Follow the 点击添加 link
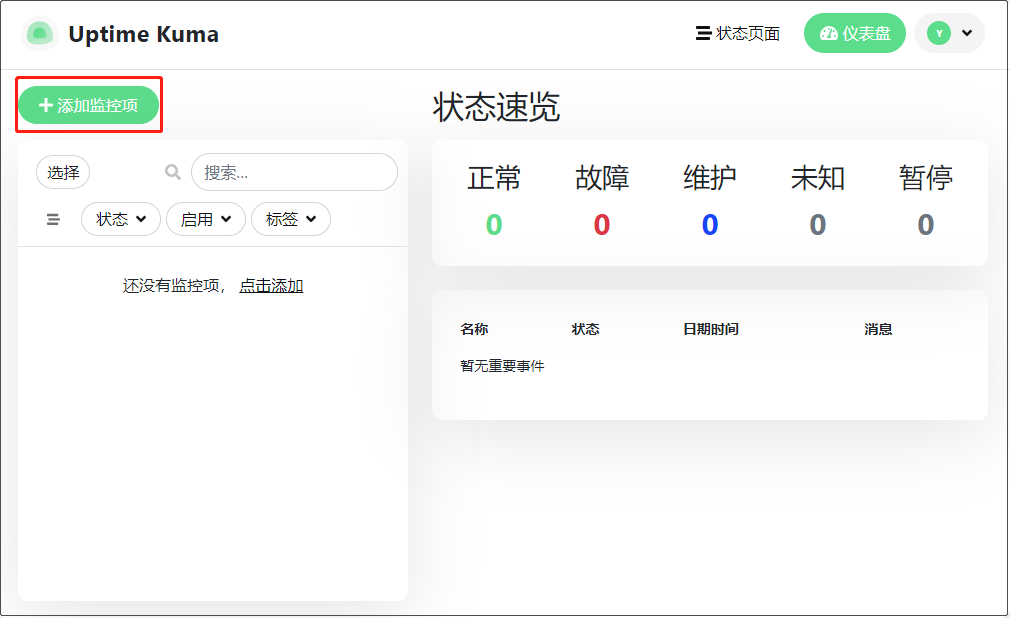Screen dimensions: 1010x618 pos(271,285)
